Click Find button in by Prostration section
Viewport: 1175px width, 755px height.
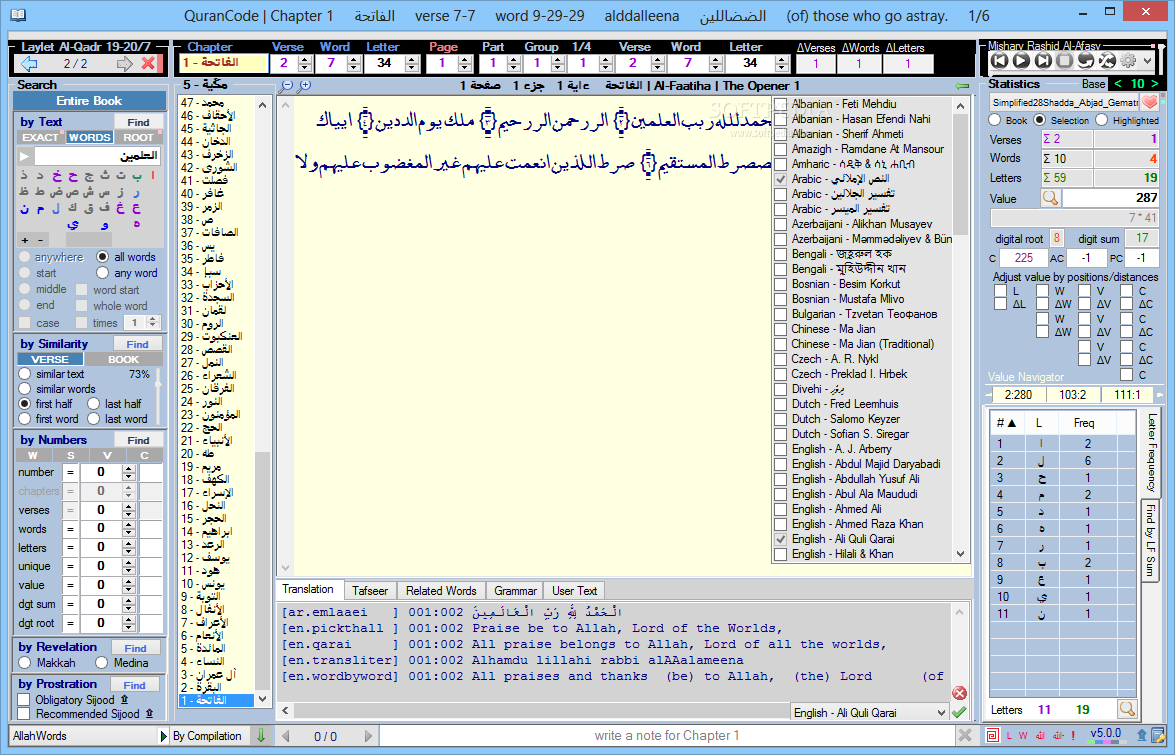point(135,685)
